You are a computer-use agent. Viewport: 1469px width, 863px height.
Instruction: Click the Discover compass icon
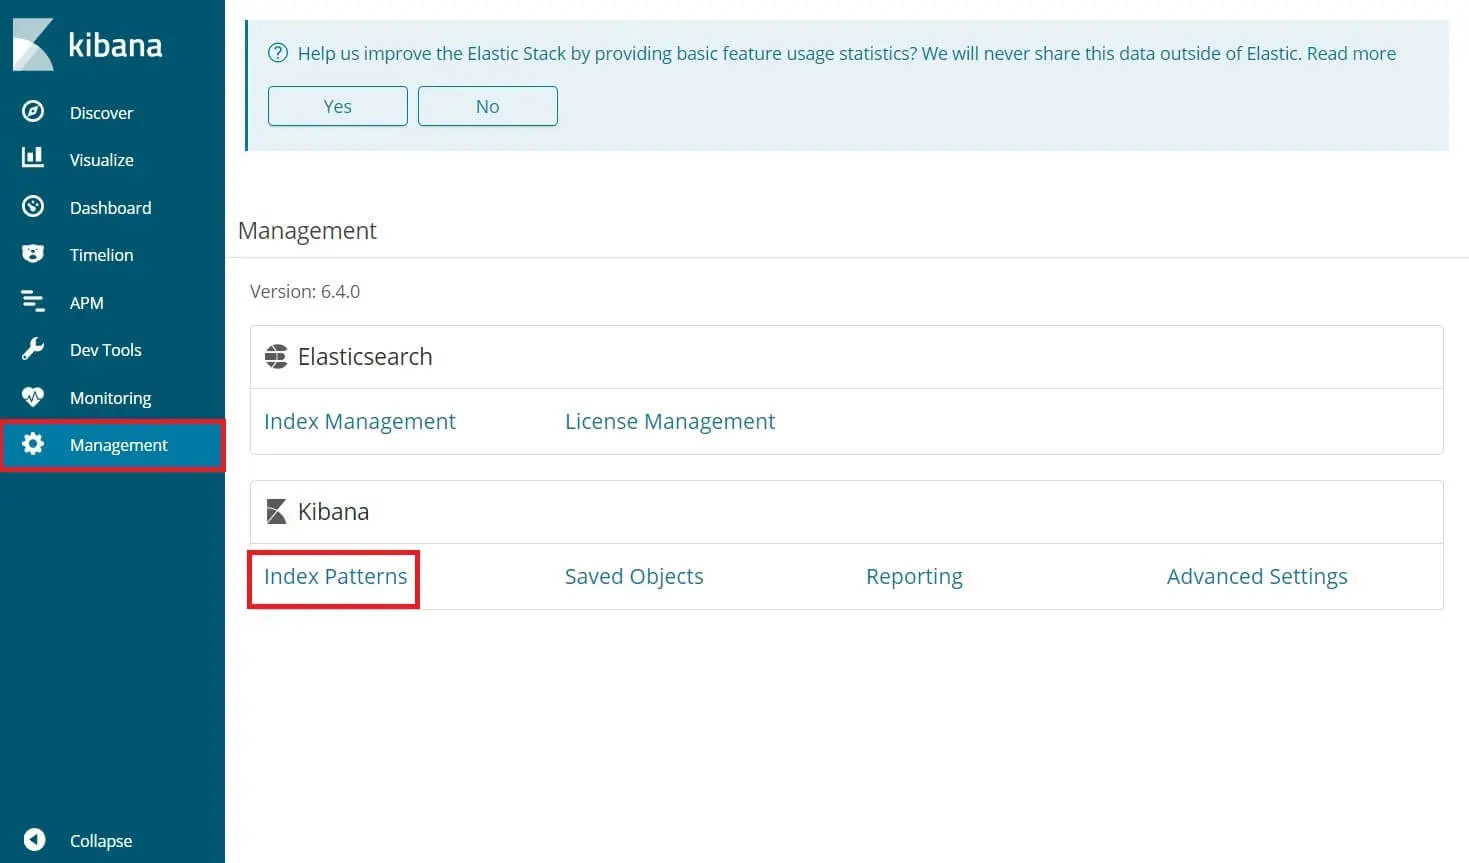[x=33, y=111]
